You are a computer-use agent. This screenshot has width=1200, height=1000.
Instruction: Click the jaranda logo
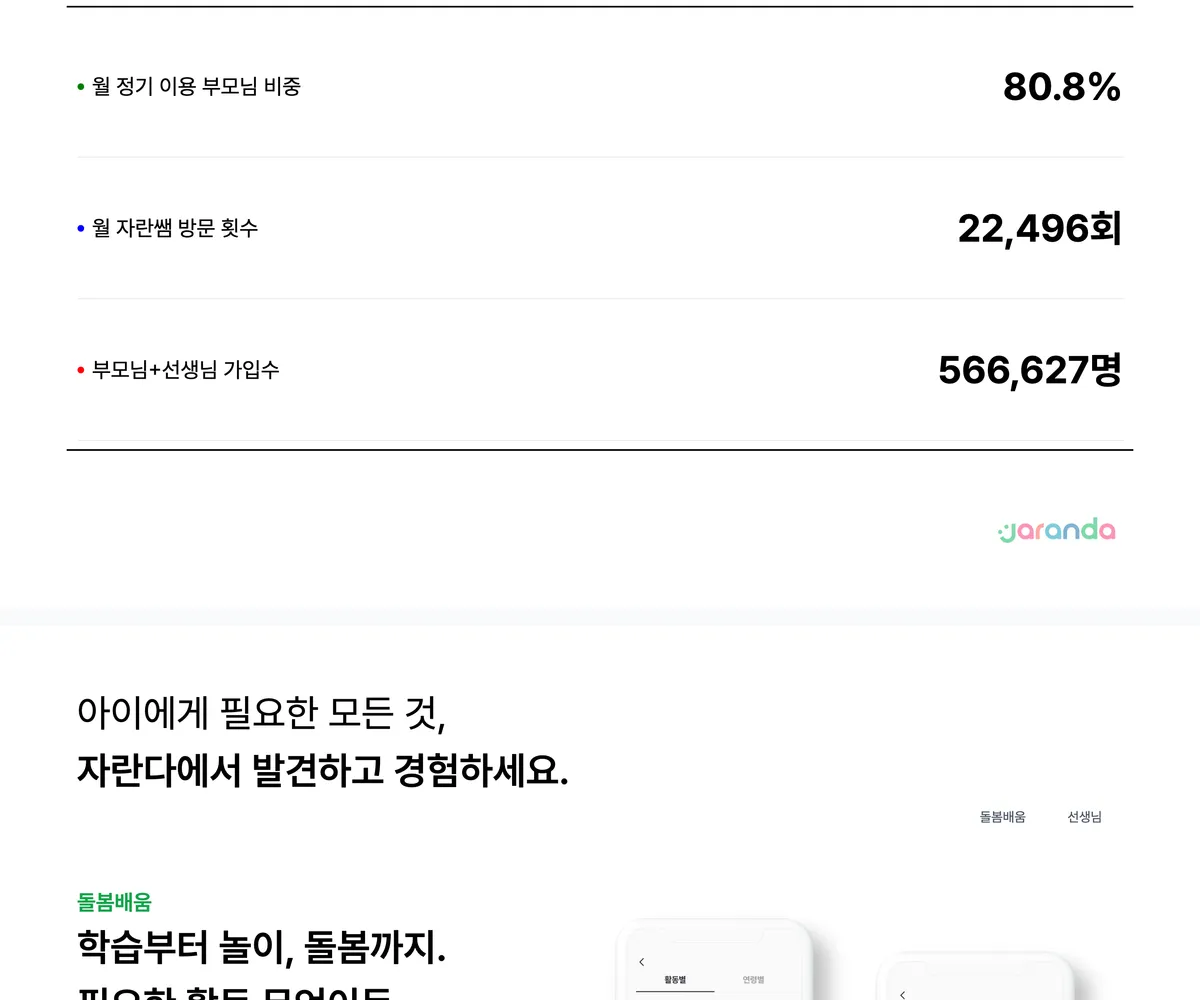[x=1057, y=530]
